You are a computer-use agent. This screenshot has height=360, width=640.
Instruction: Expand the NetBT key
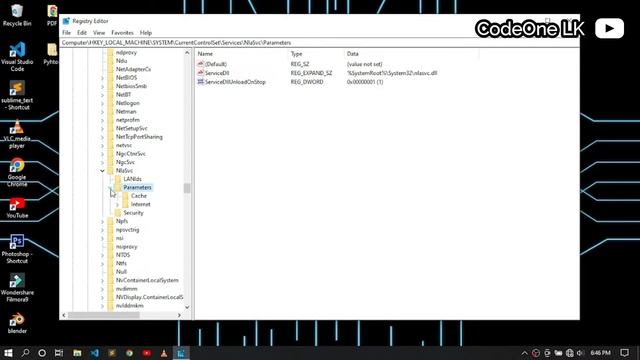click(x=102, y=95)
